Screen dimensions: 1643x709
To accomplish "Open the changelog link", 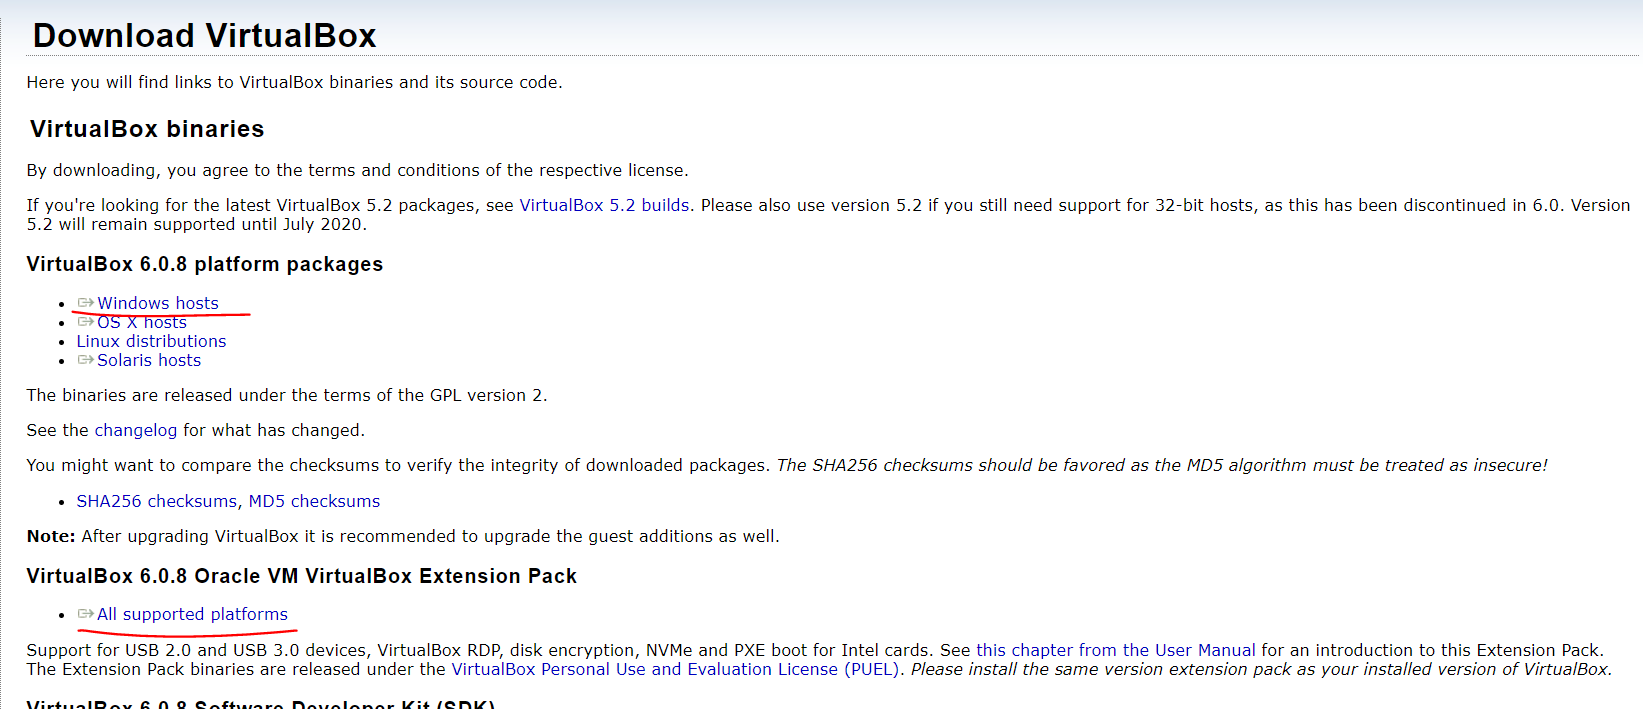I will point(136,430).
